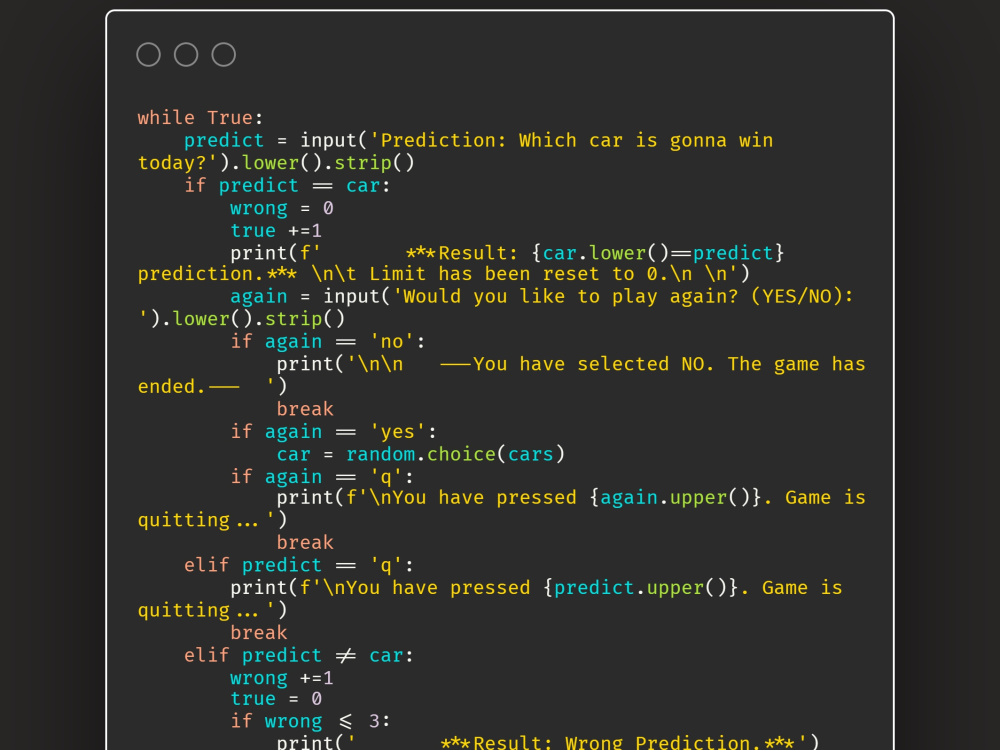
Task: Click the 'today?').lower().strip()' line
Action: pyautogui.click(x=276, y=163)
